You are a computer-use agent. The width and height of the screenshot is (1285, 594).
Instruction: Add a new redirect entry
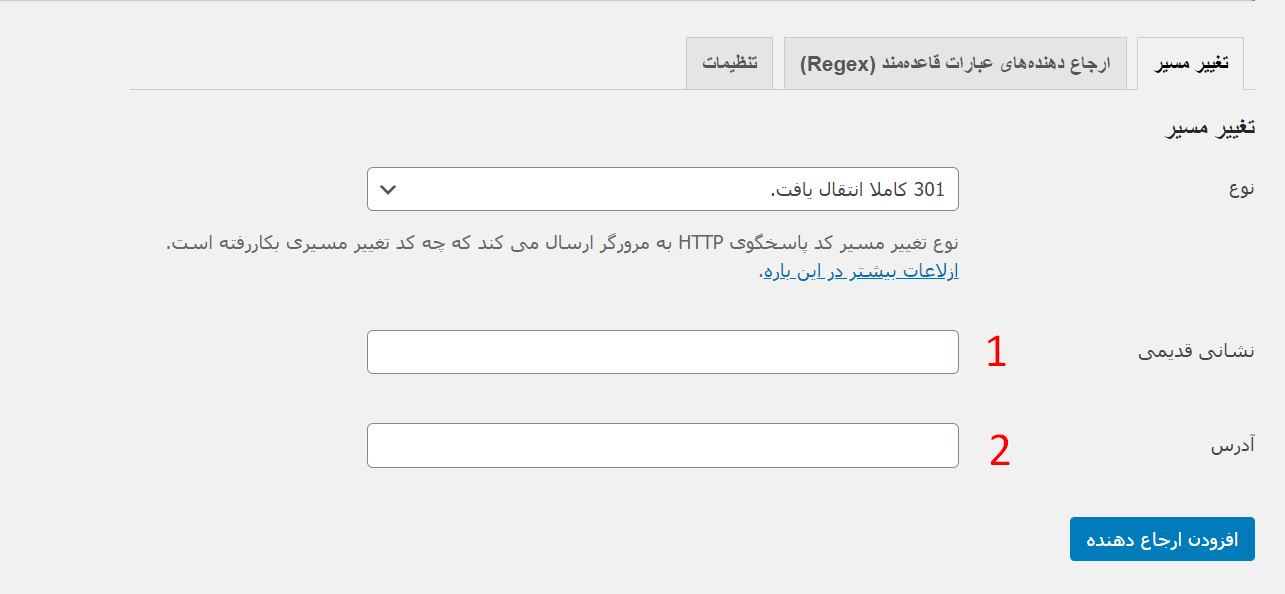click(1162, 538)
